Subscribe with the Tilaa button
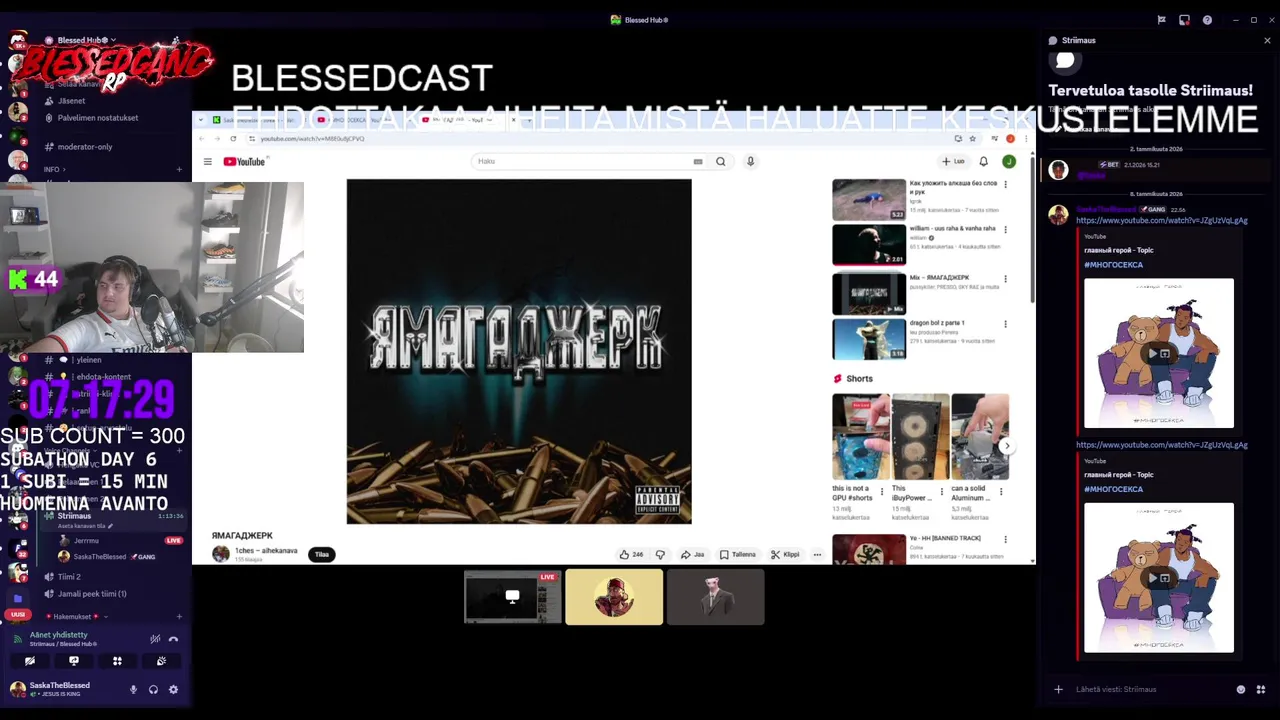Image resolution: width=1280 pixels, height=720 pixels. tap(322, 554)
